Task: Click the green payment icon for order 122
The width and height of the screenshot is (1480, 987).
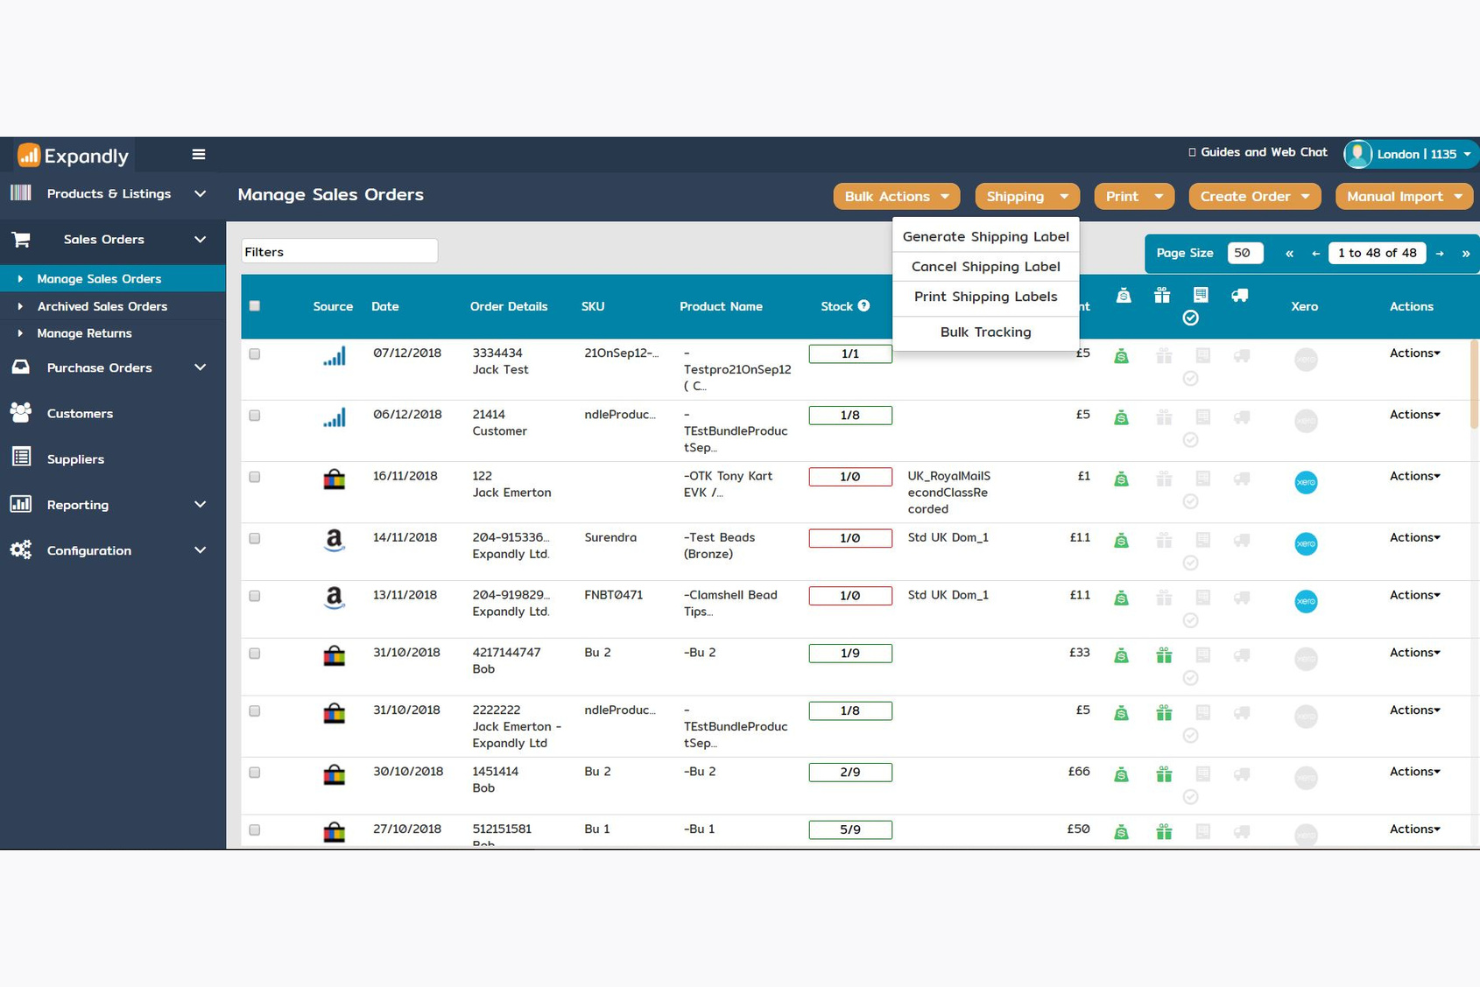Action: pos(1121,479)
